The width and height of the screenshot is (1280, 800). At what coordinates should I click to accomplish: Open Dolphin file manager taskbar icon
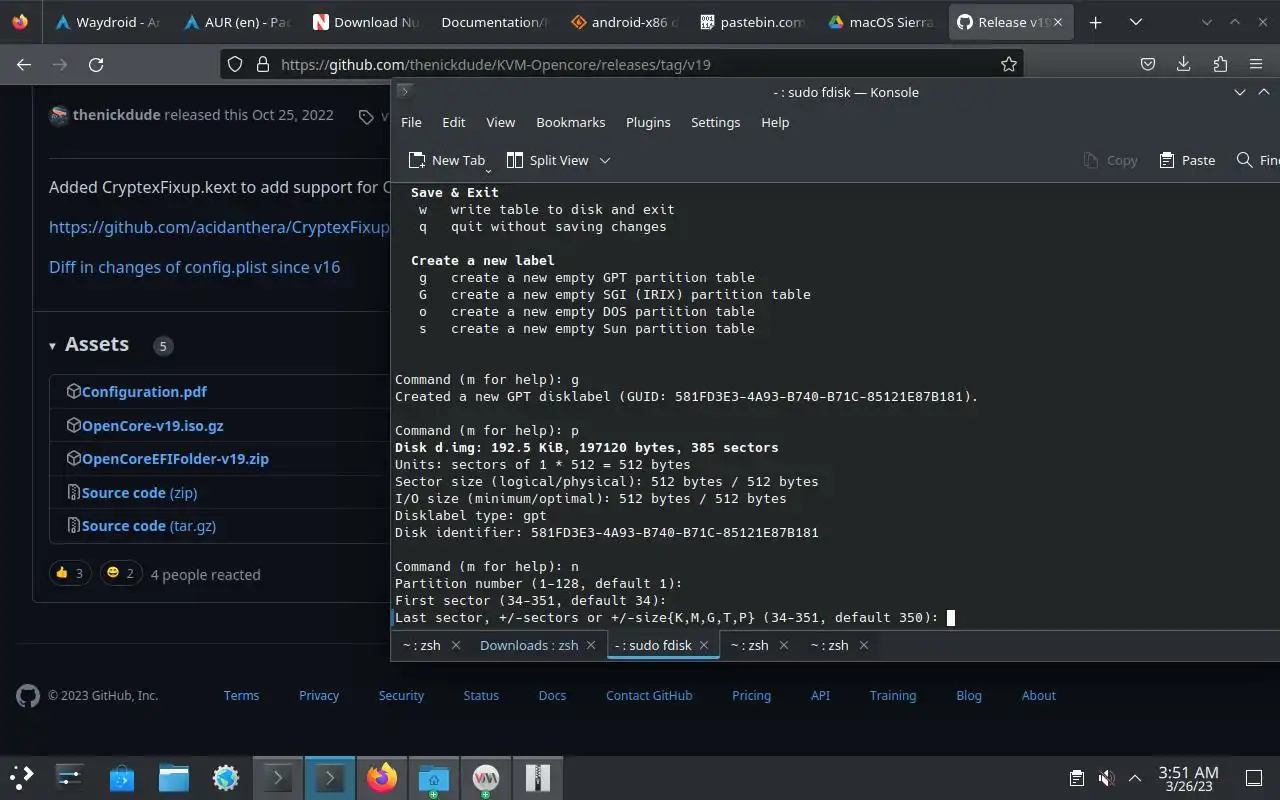(174, 777)
